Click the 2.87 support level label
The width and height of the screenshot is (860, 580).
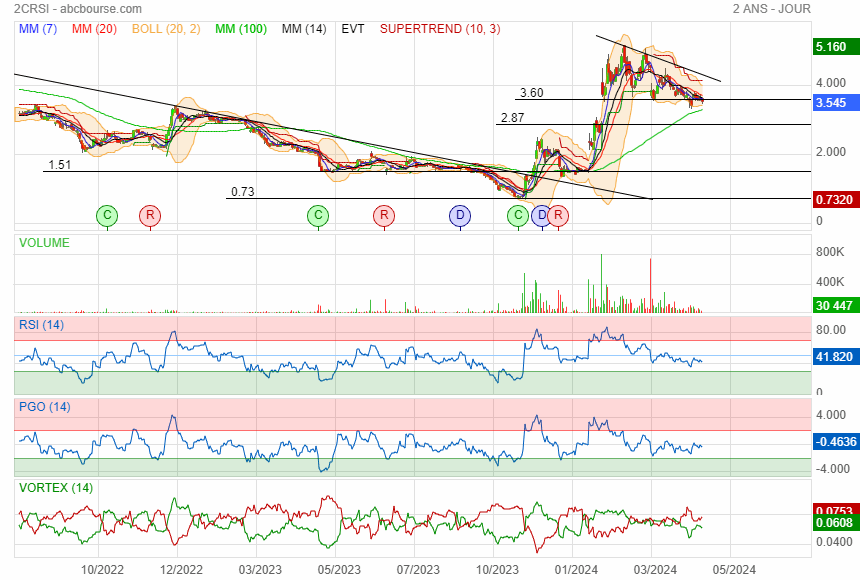[512, 118]
